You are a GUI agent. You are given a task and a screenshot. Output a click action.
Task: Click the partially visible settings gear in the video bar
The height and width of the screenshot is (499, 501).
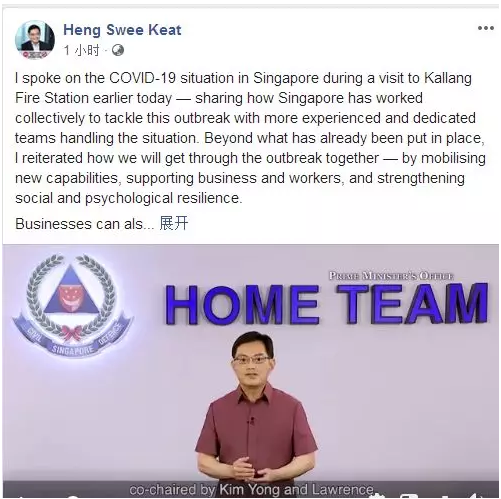click(378, 496)
